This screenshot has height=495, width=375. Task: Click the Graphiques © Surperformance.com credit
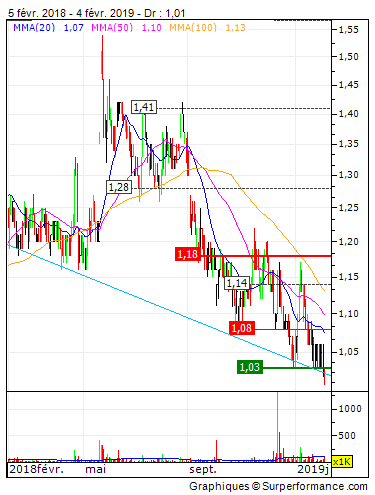[x=278, y=486]
